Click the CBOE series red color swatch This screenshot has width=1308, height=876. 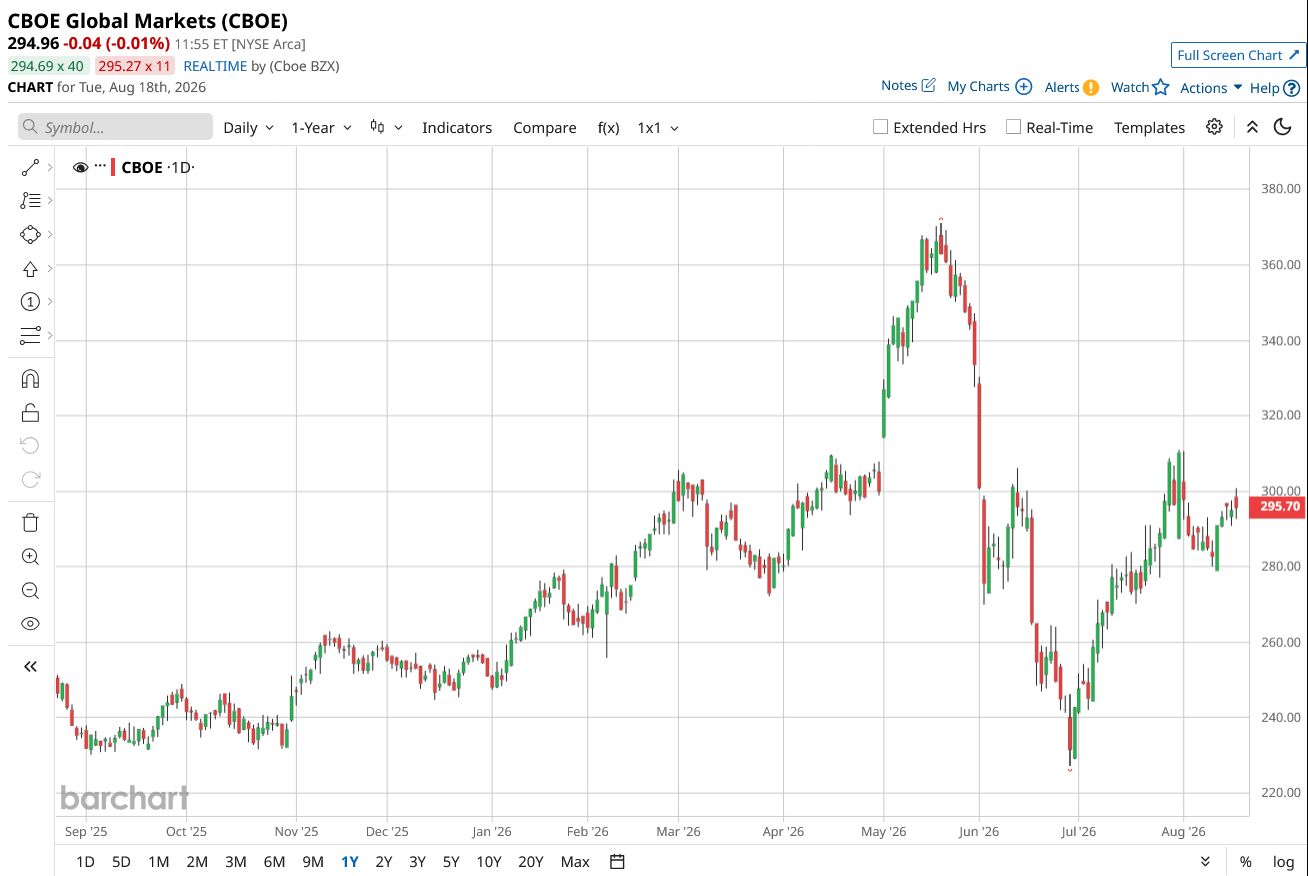(113, 167)
